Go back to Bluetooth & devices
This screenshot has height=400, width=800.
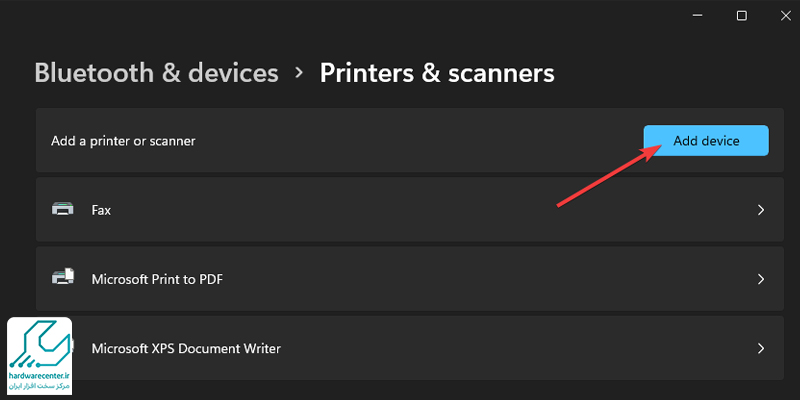pyautogui.click(x=156, y=73)
